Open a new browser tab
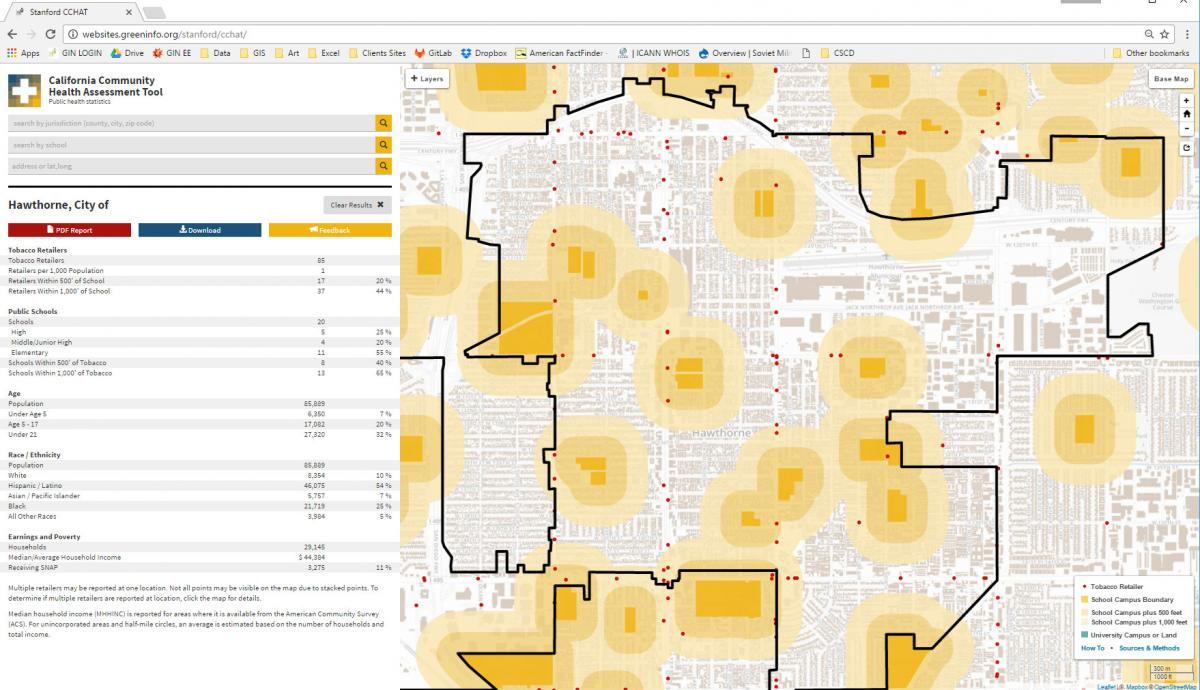The width and height of the screenshot is (1200, 690). 155,12
